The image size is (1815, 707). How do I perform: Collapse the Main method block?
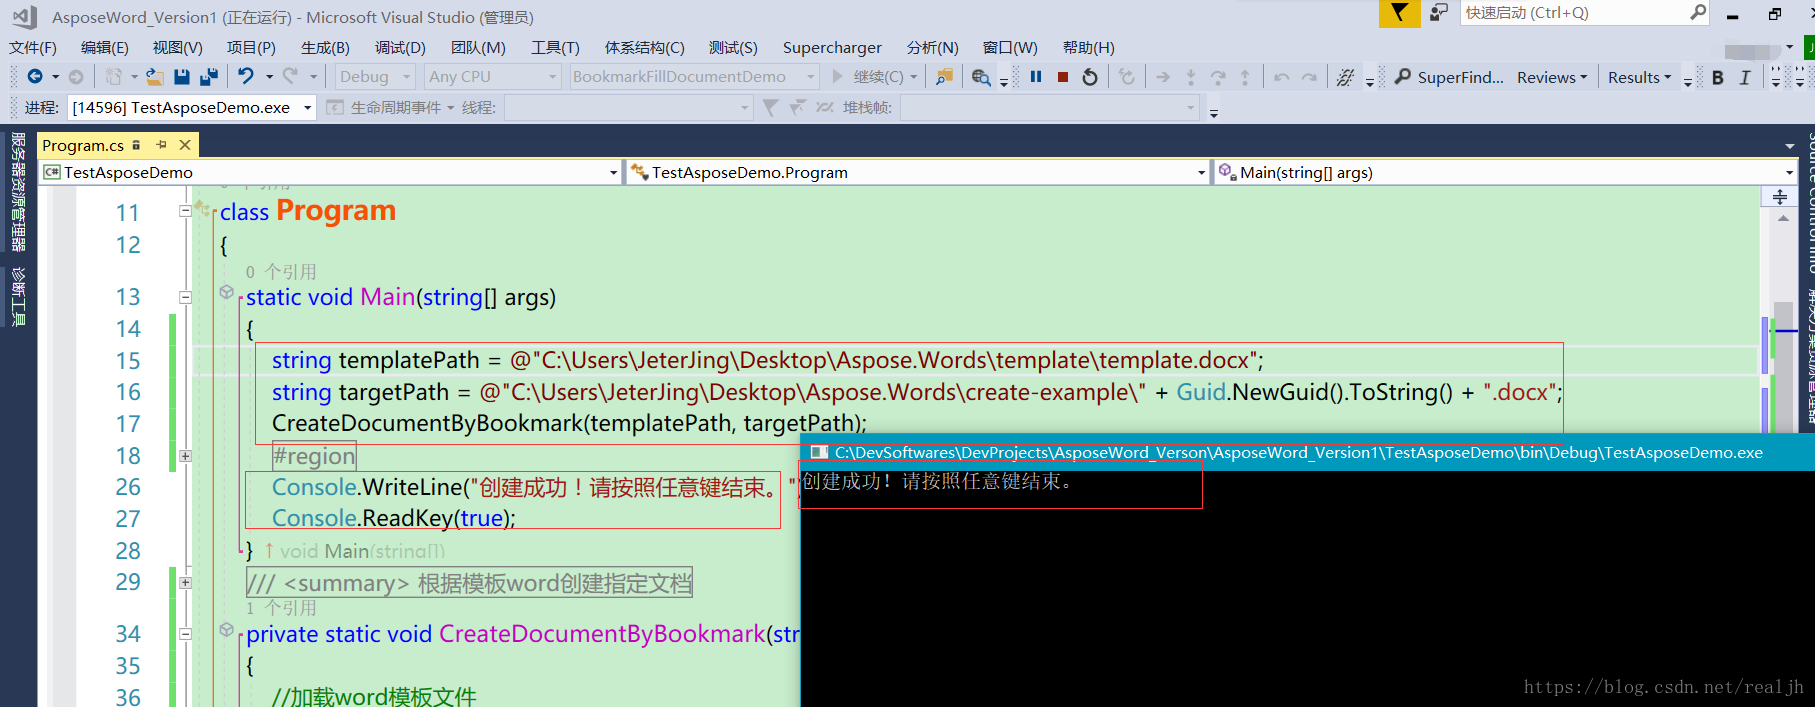185,297
